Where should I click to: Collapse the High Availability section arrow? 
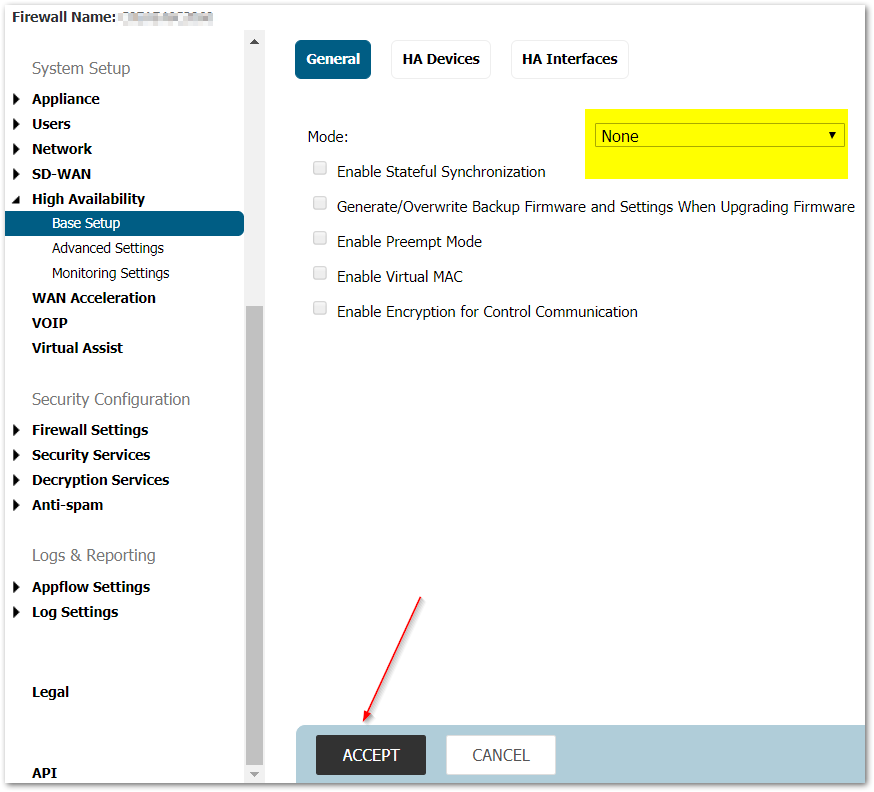point(16,199)
